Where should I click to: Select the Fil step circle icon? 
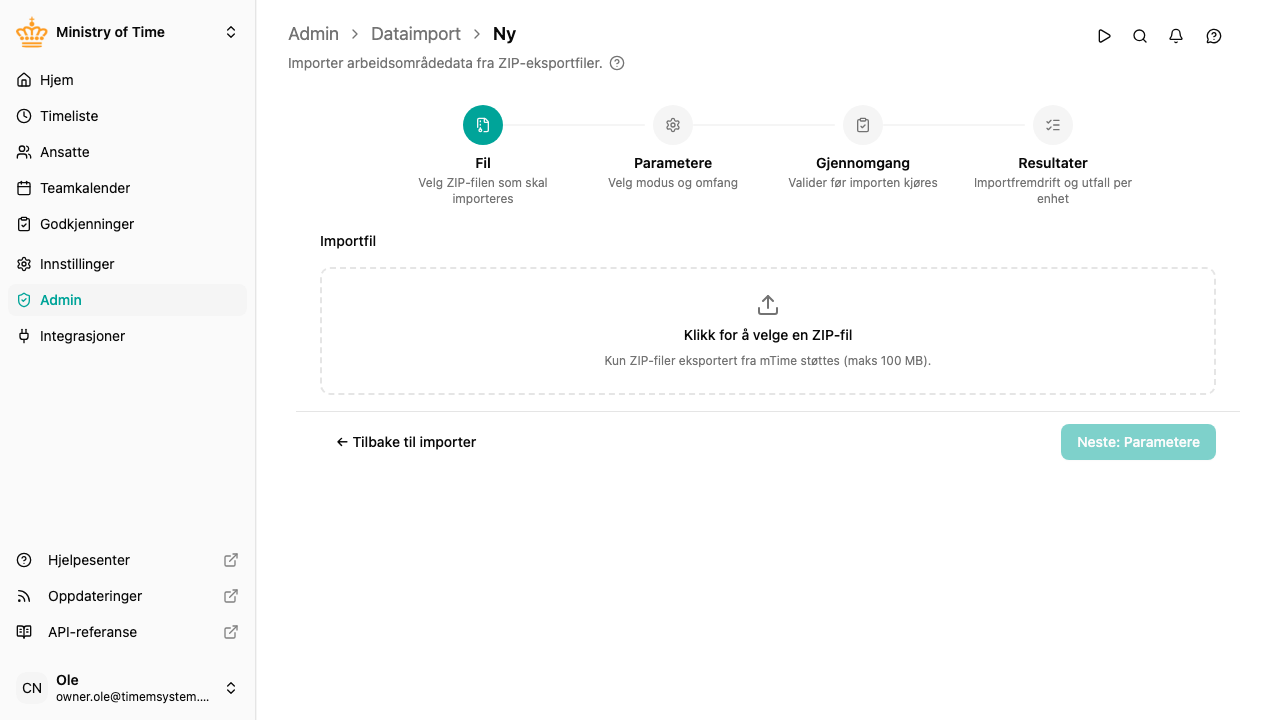point(483,125)
